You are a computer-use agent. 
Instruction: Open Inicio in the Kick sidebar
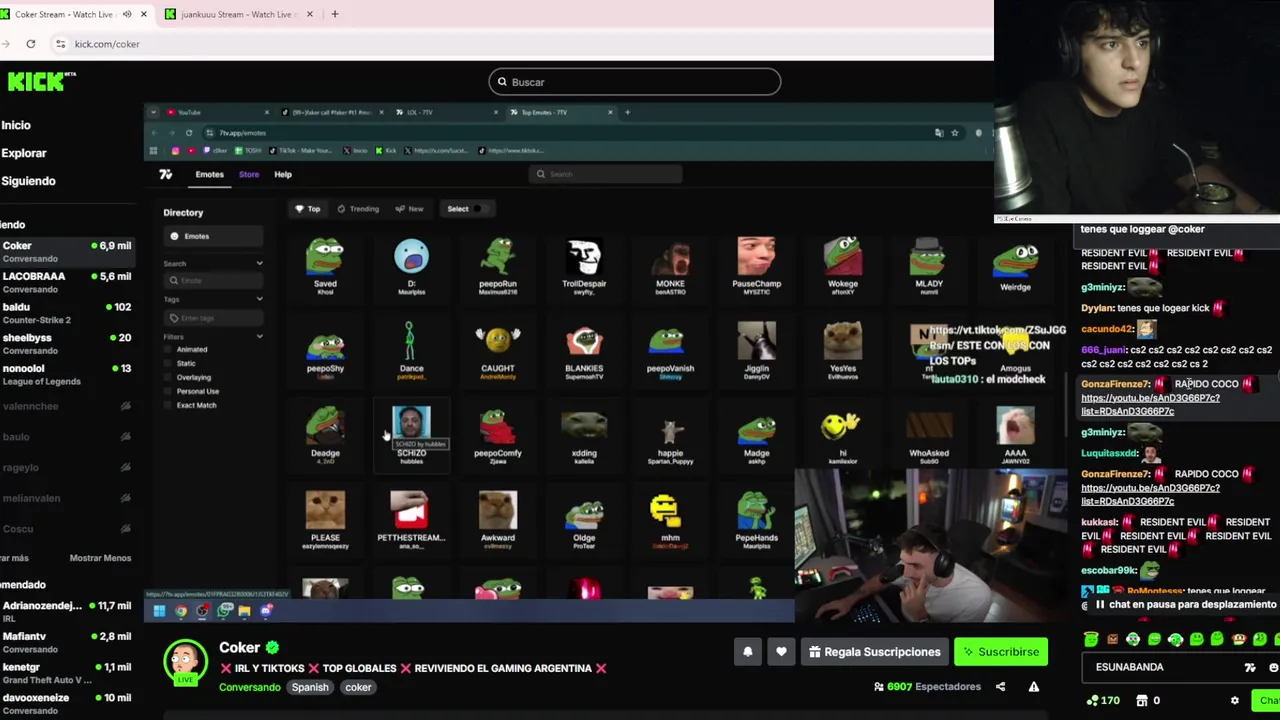tap(16, 125)
